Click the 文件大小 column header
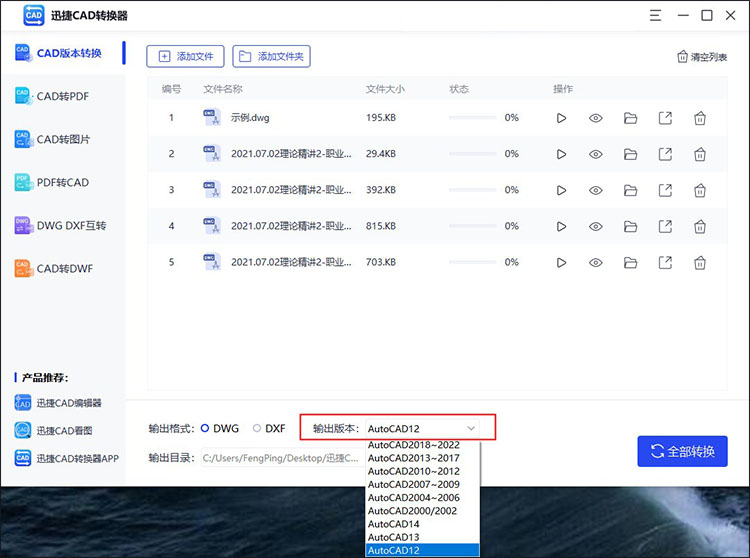 (385, 89)
